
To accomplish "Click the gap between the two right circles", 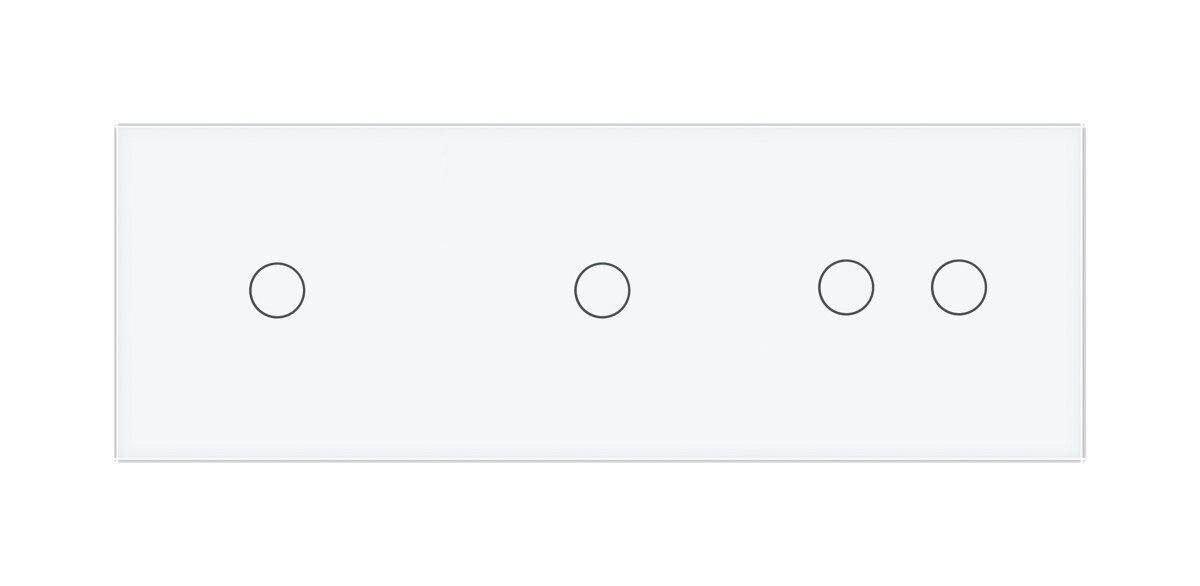I will click(x=902, y=288).
